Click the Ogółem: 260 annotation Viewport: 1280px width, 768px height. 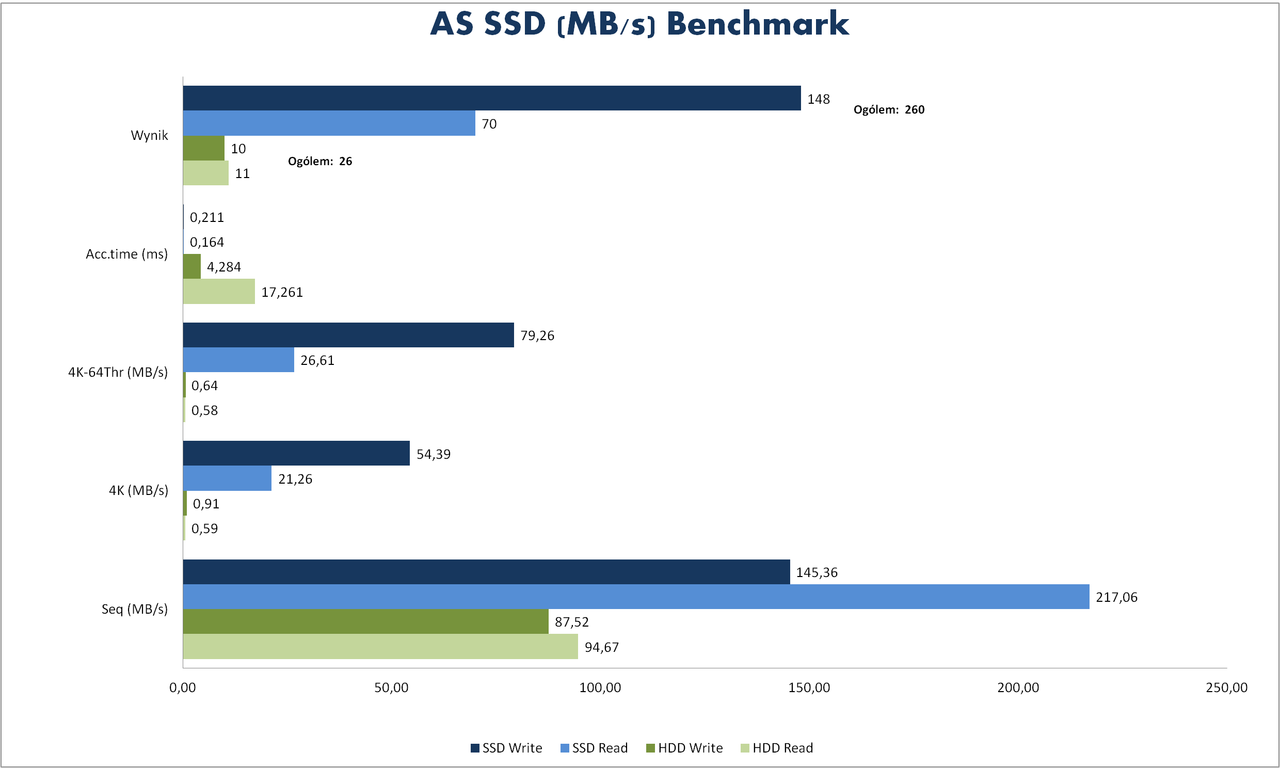(x=889, y=110)
